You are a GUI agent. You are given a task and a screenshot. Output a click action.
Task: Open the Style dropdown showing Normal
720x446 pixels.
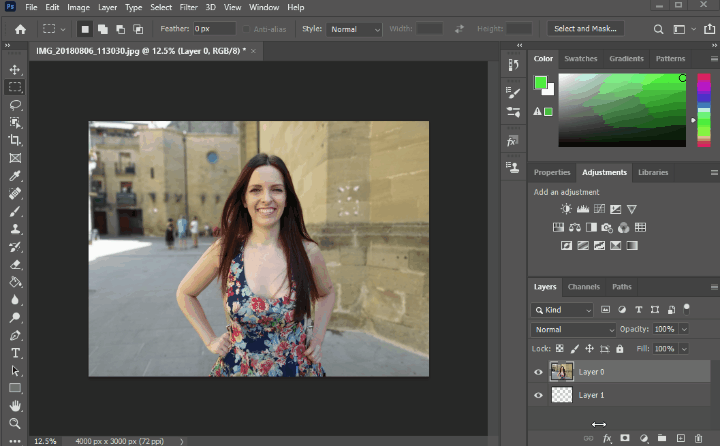(x=354, y=29)
